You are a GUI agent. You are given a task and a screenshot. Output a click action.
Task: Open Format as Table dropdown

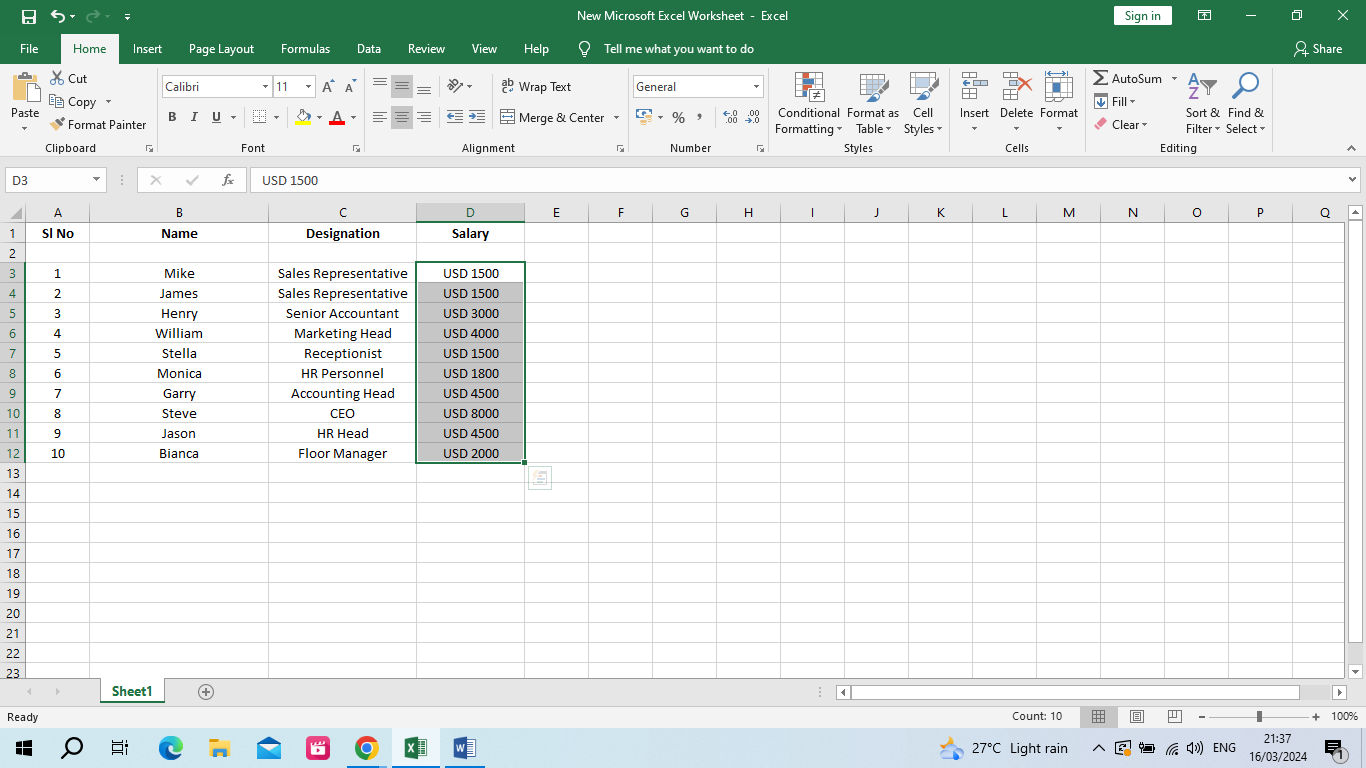[872, 103]
